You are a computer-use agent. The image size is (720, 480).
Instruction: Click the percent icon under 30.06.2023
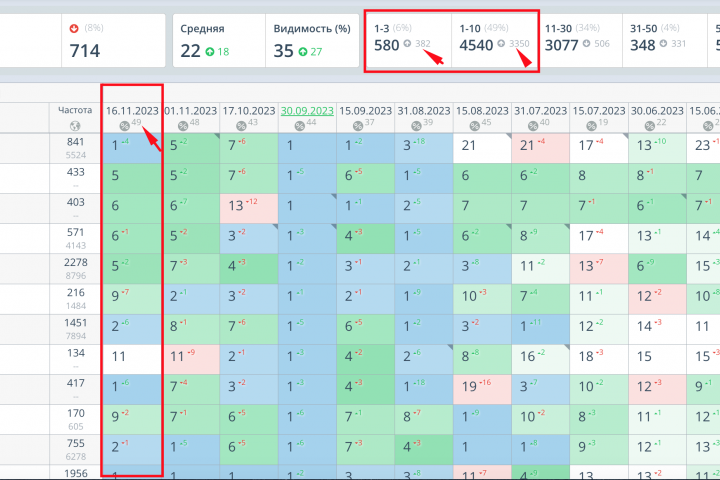tap(649, 125)
